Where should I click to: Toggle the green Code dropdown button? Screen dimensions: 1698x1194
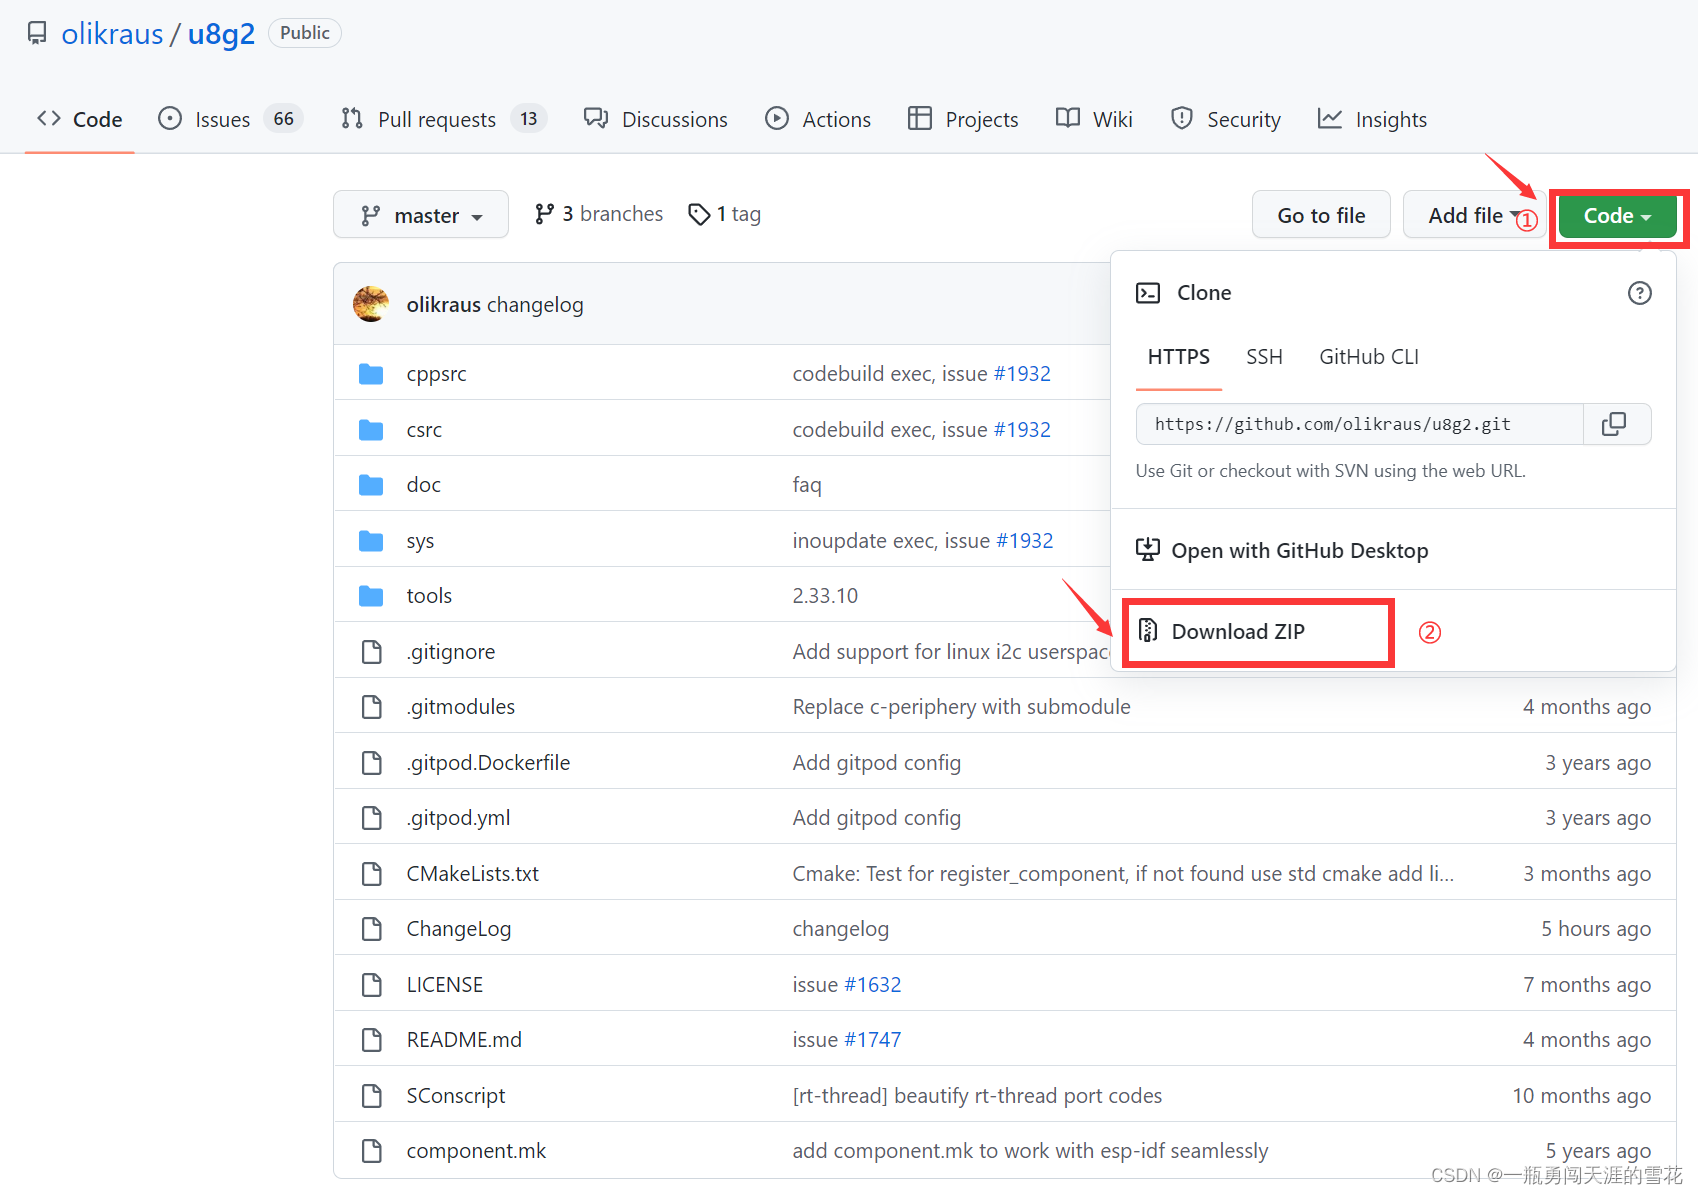point(1617,215)
